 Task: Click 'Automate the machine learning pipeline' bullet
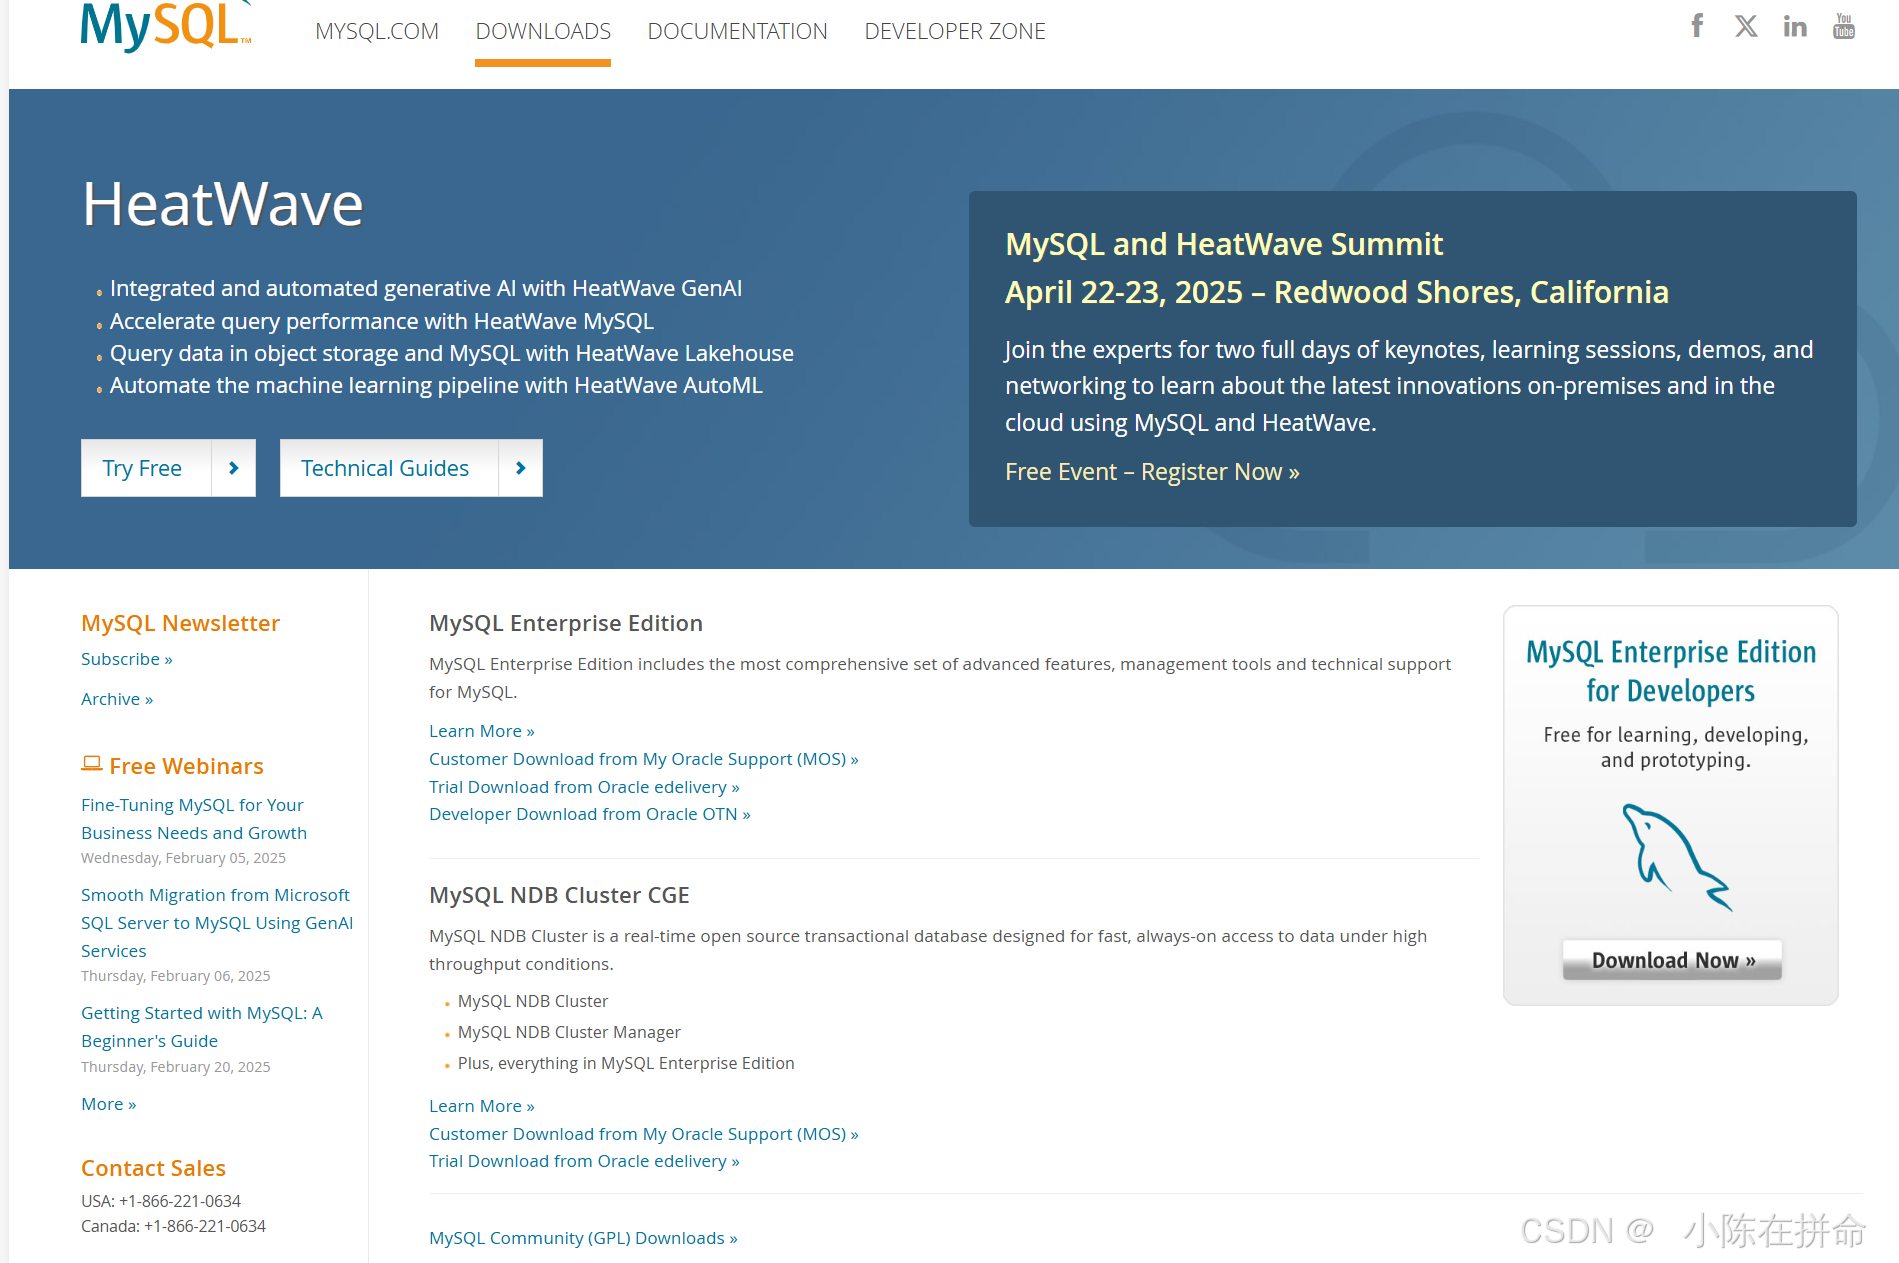pos(436,385)
